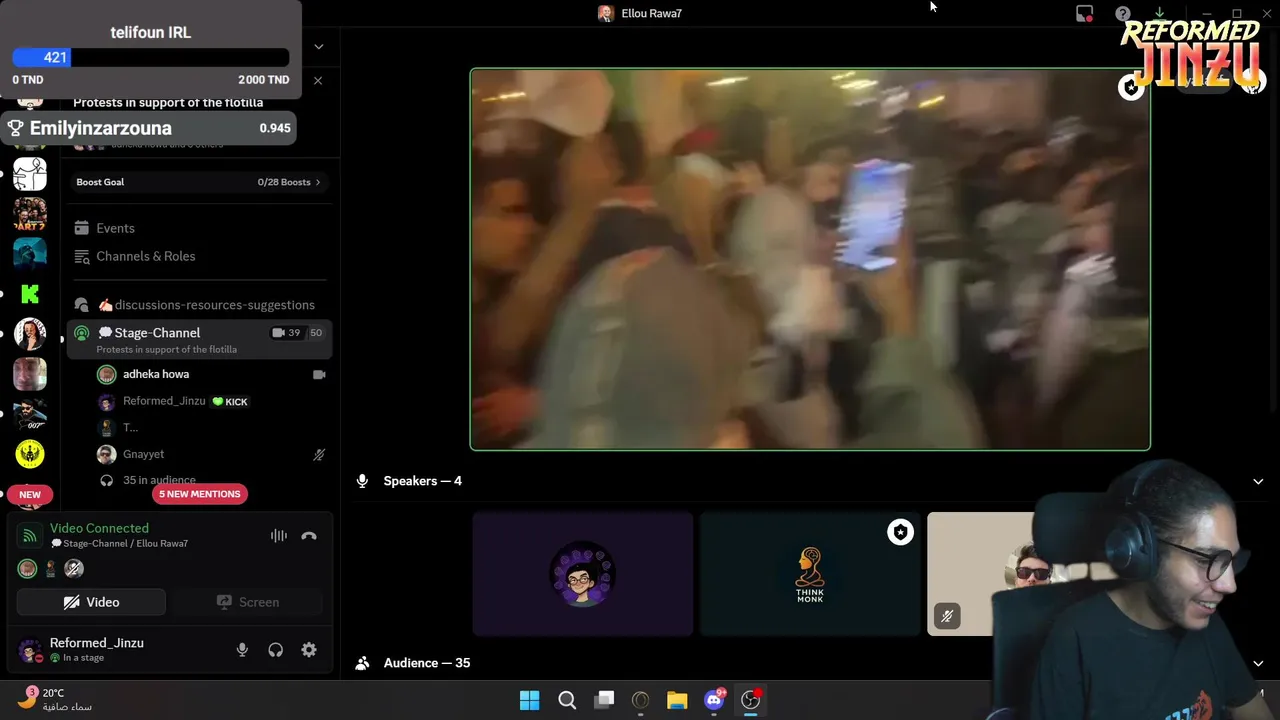Open server header dropdown chevron
The height and width of the screenshot is (720, 1280).
[318, 46]
